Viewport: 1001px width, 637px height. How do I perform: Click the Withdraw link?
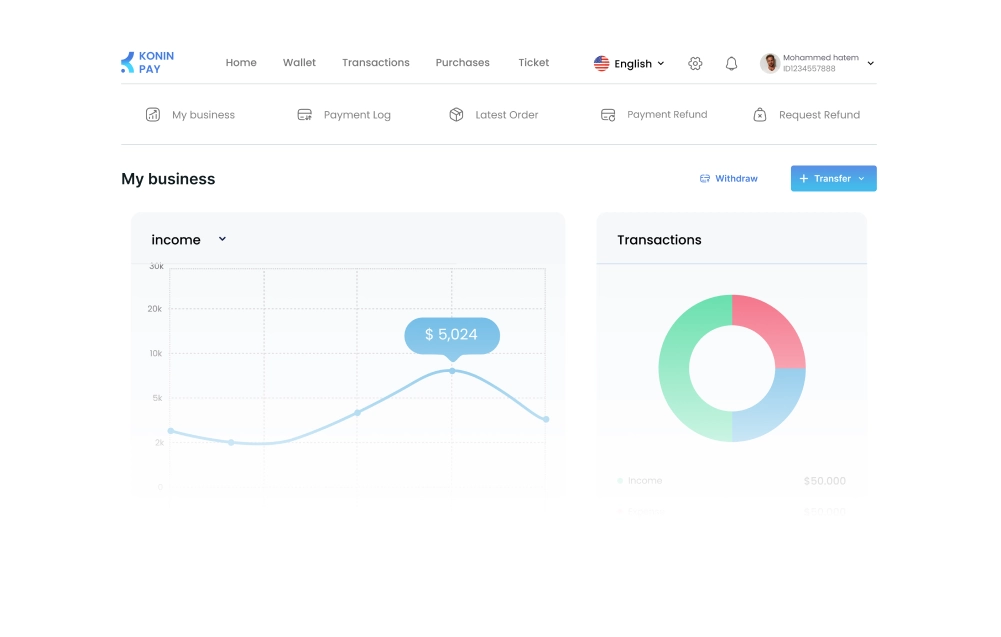coord(729,178)
